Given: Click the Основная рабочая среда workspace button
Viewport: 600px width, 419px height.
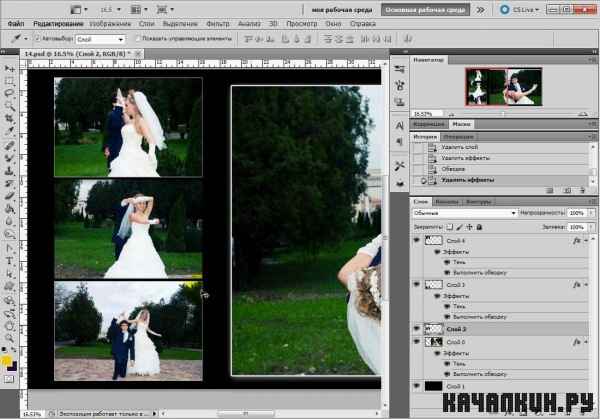Looking at the screenshot, I should click(x=426, y=10).
